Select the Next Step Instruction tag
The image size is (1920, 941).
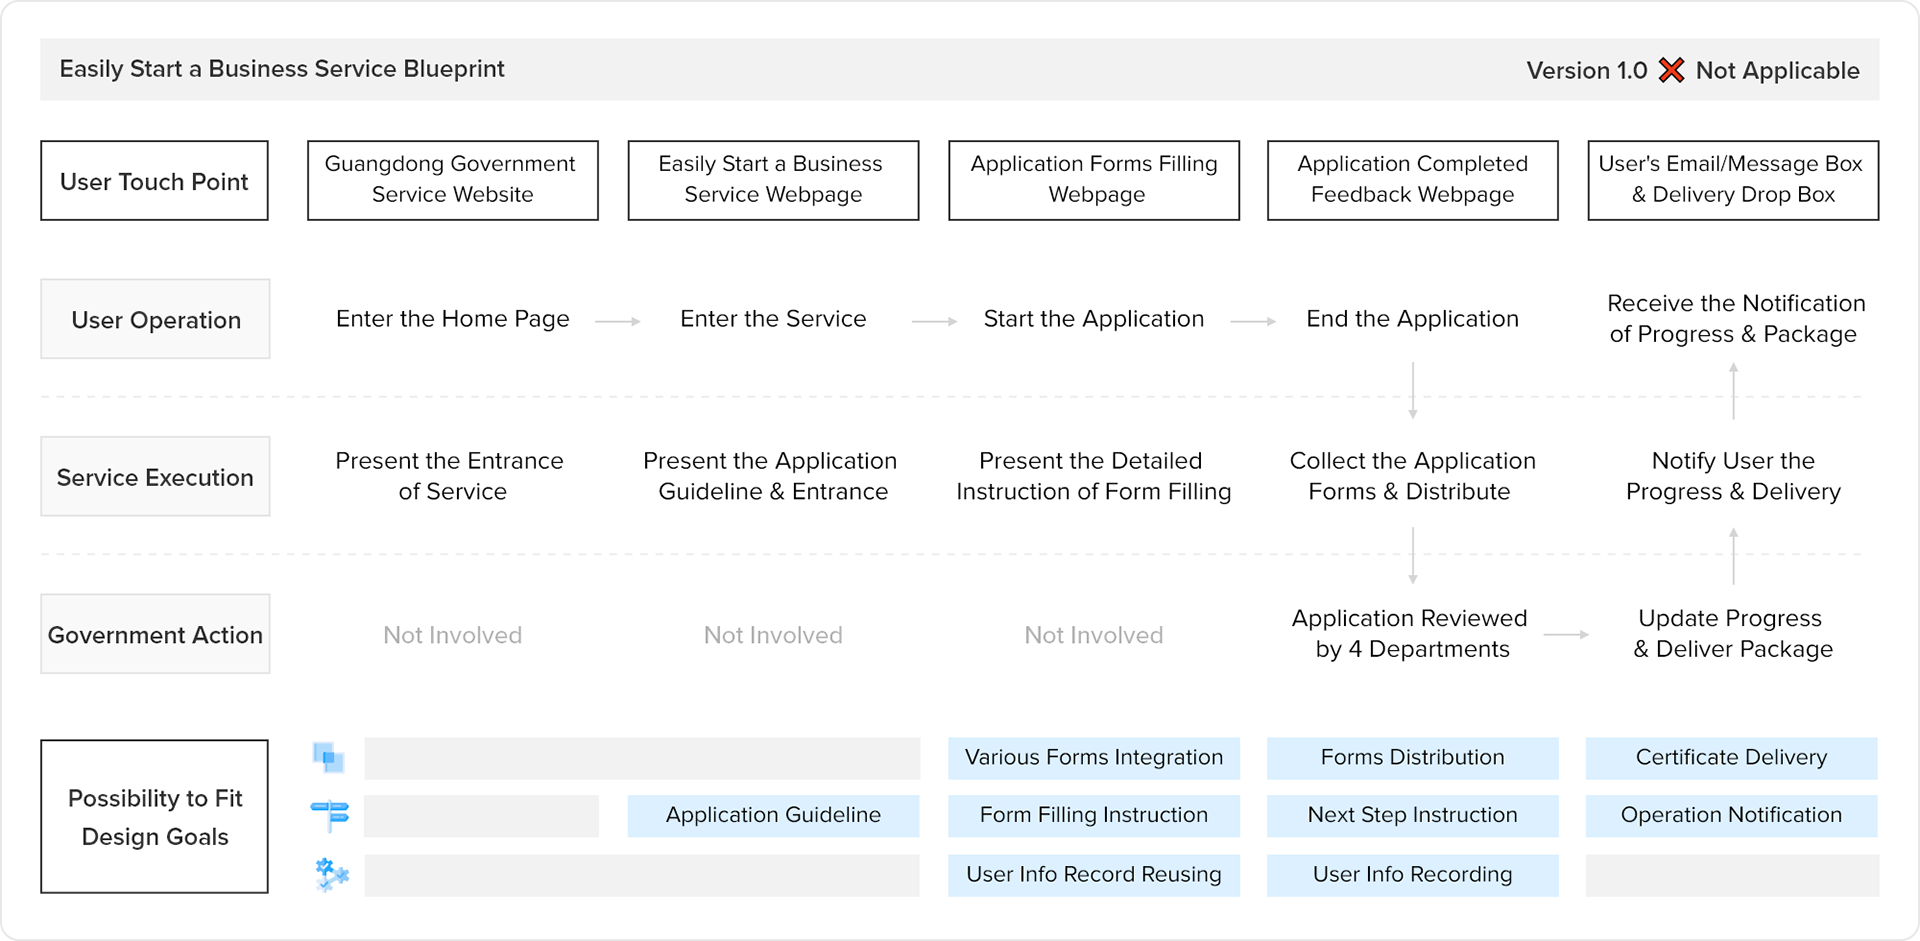[x=1413, y=816]
